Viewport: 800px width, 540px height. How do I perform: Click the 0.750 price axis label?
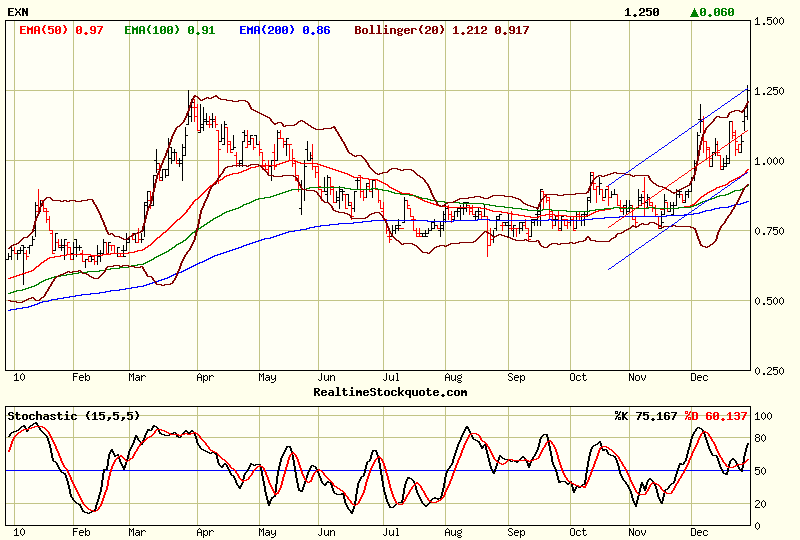tap(769, 231)
